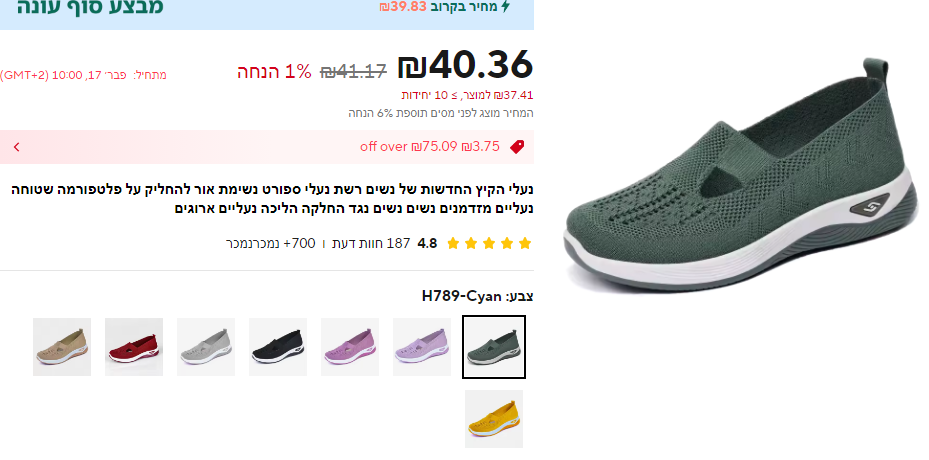The height and width of the screenshot is (460, 929).
Task: Click the product title text
Action: (x=272, y=199)
